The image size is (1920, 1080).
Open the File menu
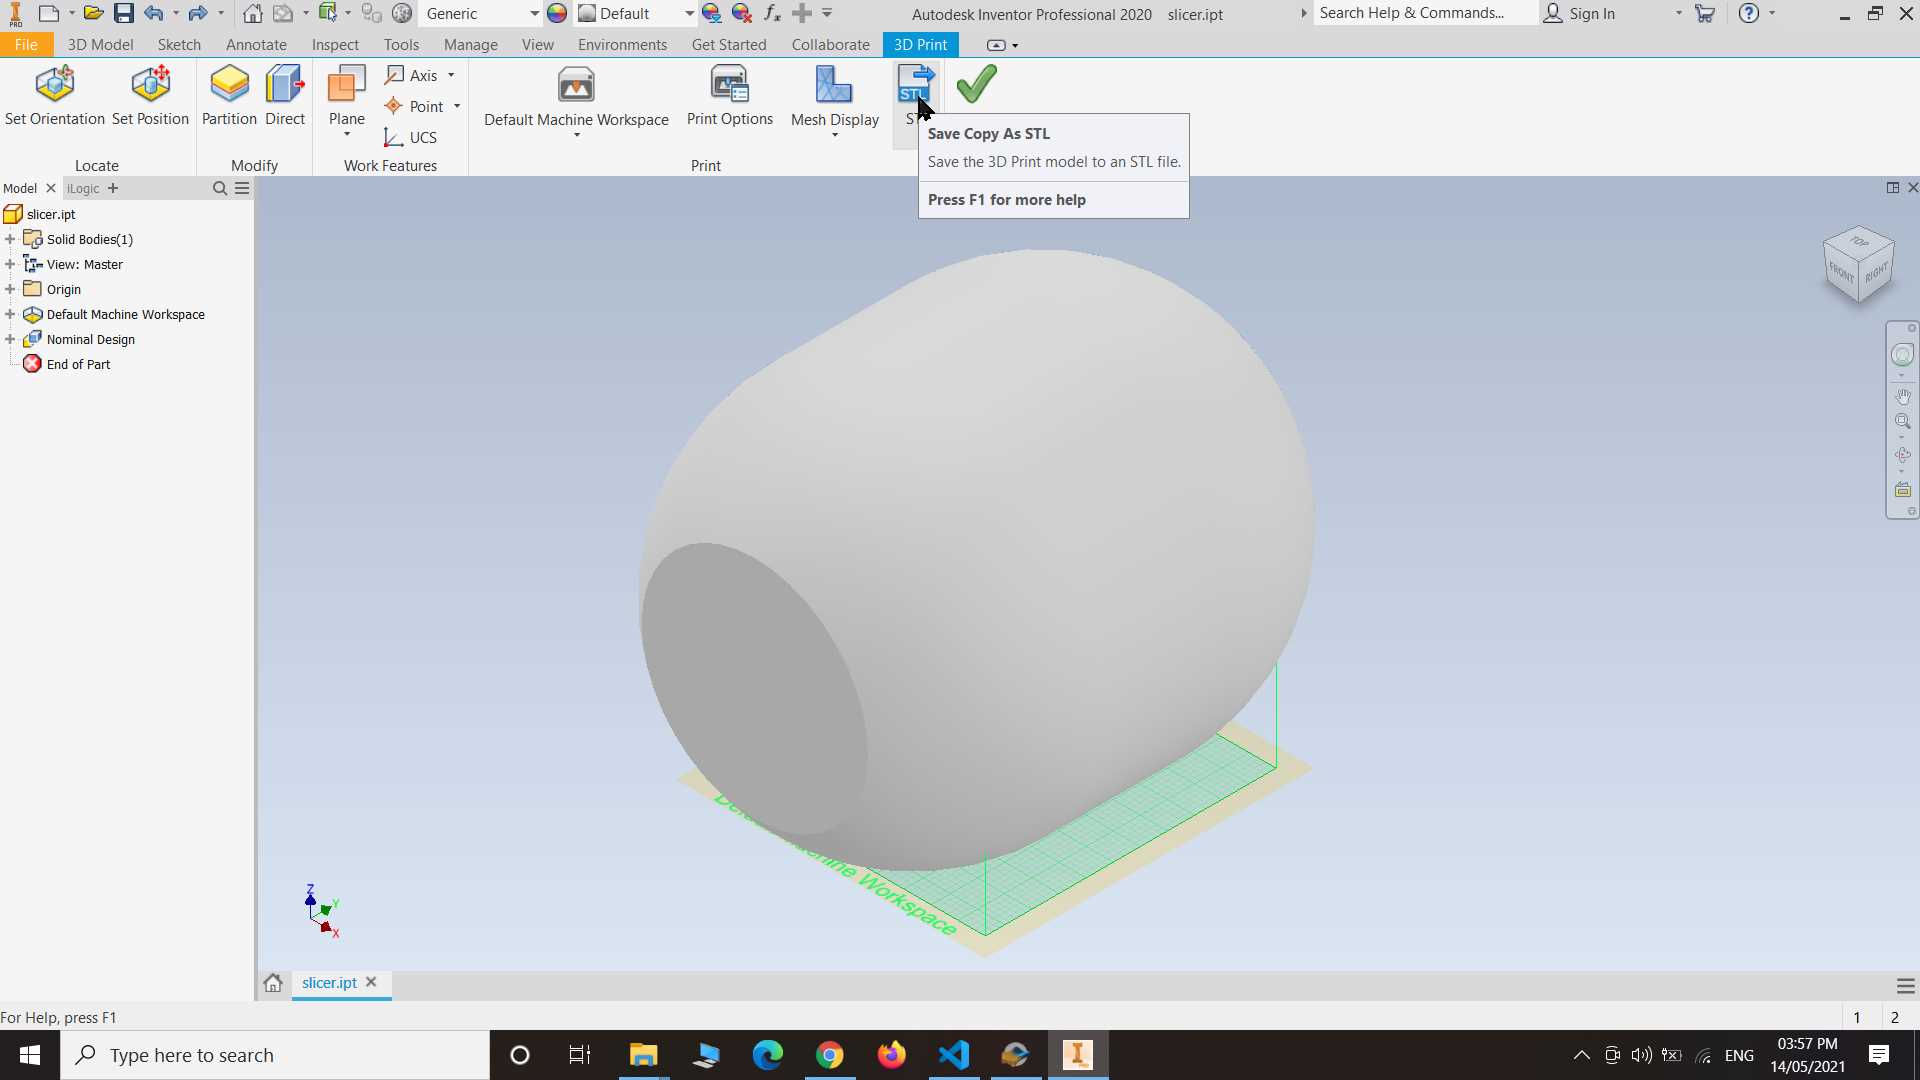point(26,45)
